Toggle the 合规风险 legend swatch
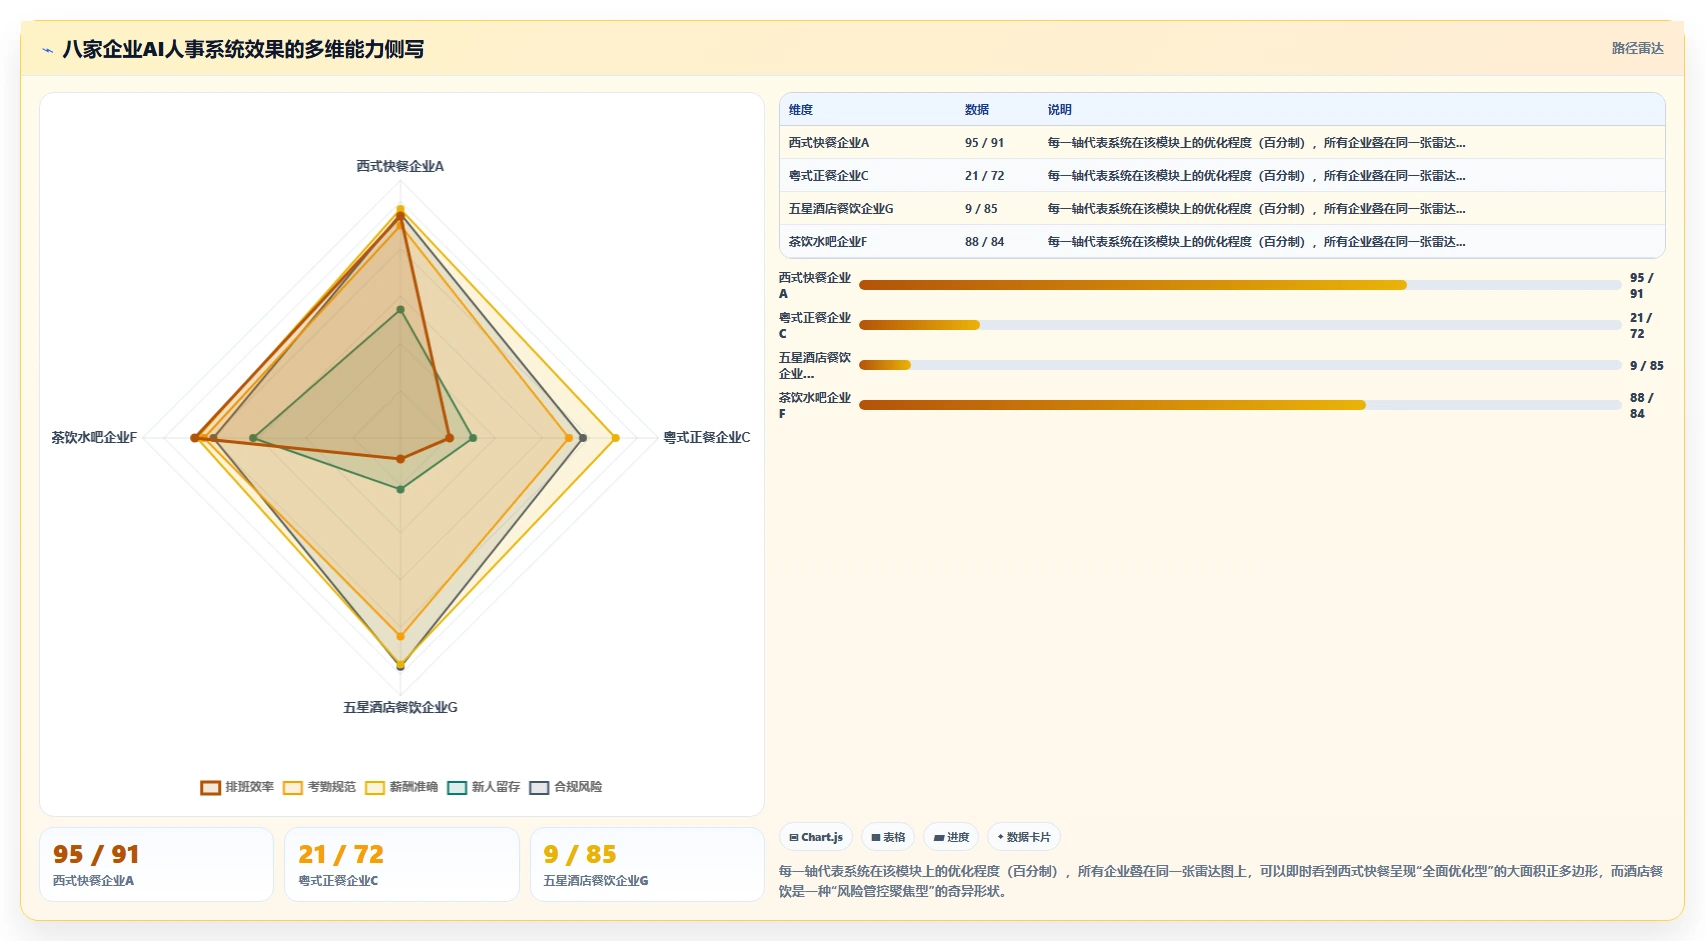Image resolution: width=1705 pixels, height=941 pixels. pyautogui.click(x=539, y=788)
